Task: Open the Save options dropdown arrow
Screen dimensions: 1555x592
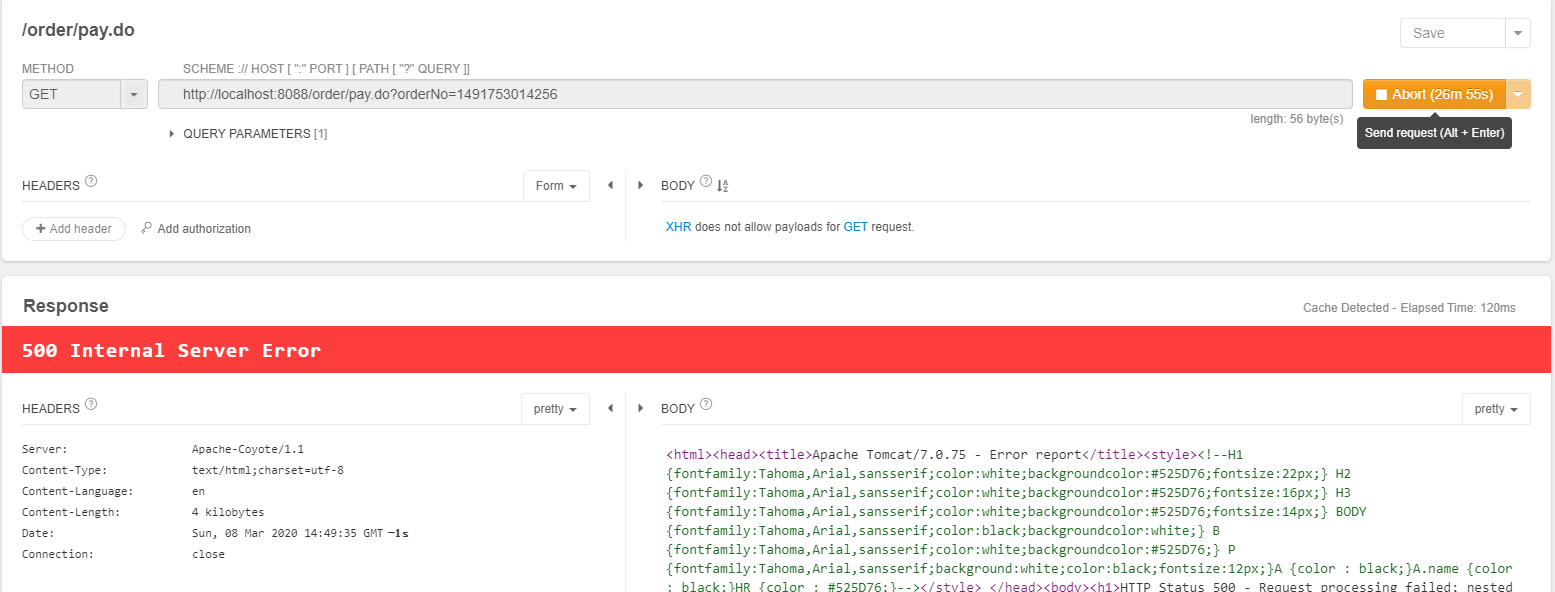Action: tap(1518, 33)
